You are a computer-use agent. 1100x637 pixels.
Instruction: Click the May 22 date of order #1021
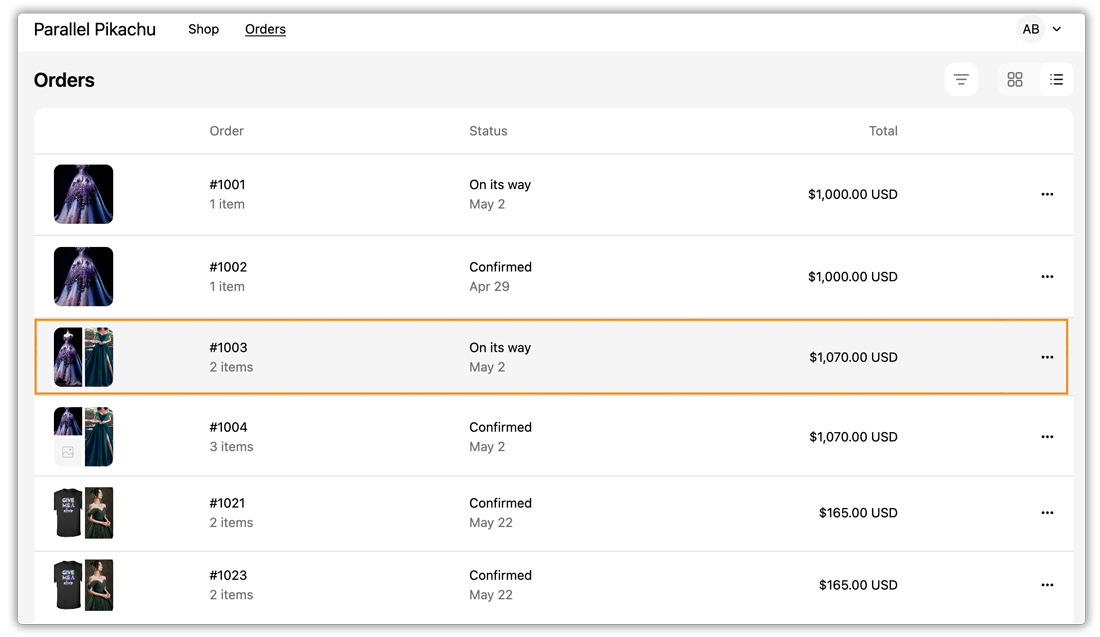[x=491, y=523]
